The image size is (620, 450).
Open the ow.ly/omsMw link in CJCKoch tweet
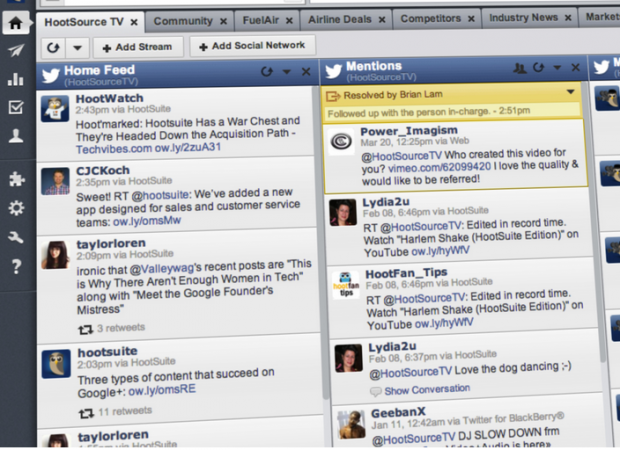pos(147,221)
